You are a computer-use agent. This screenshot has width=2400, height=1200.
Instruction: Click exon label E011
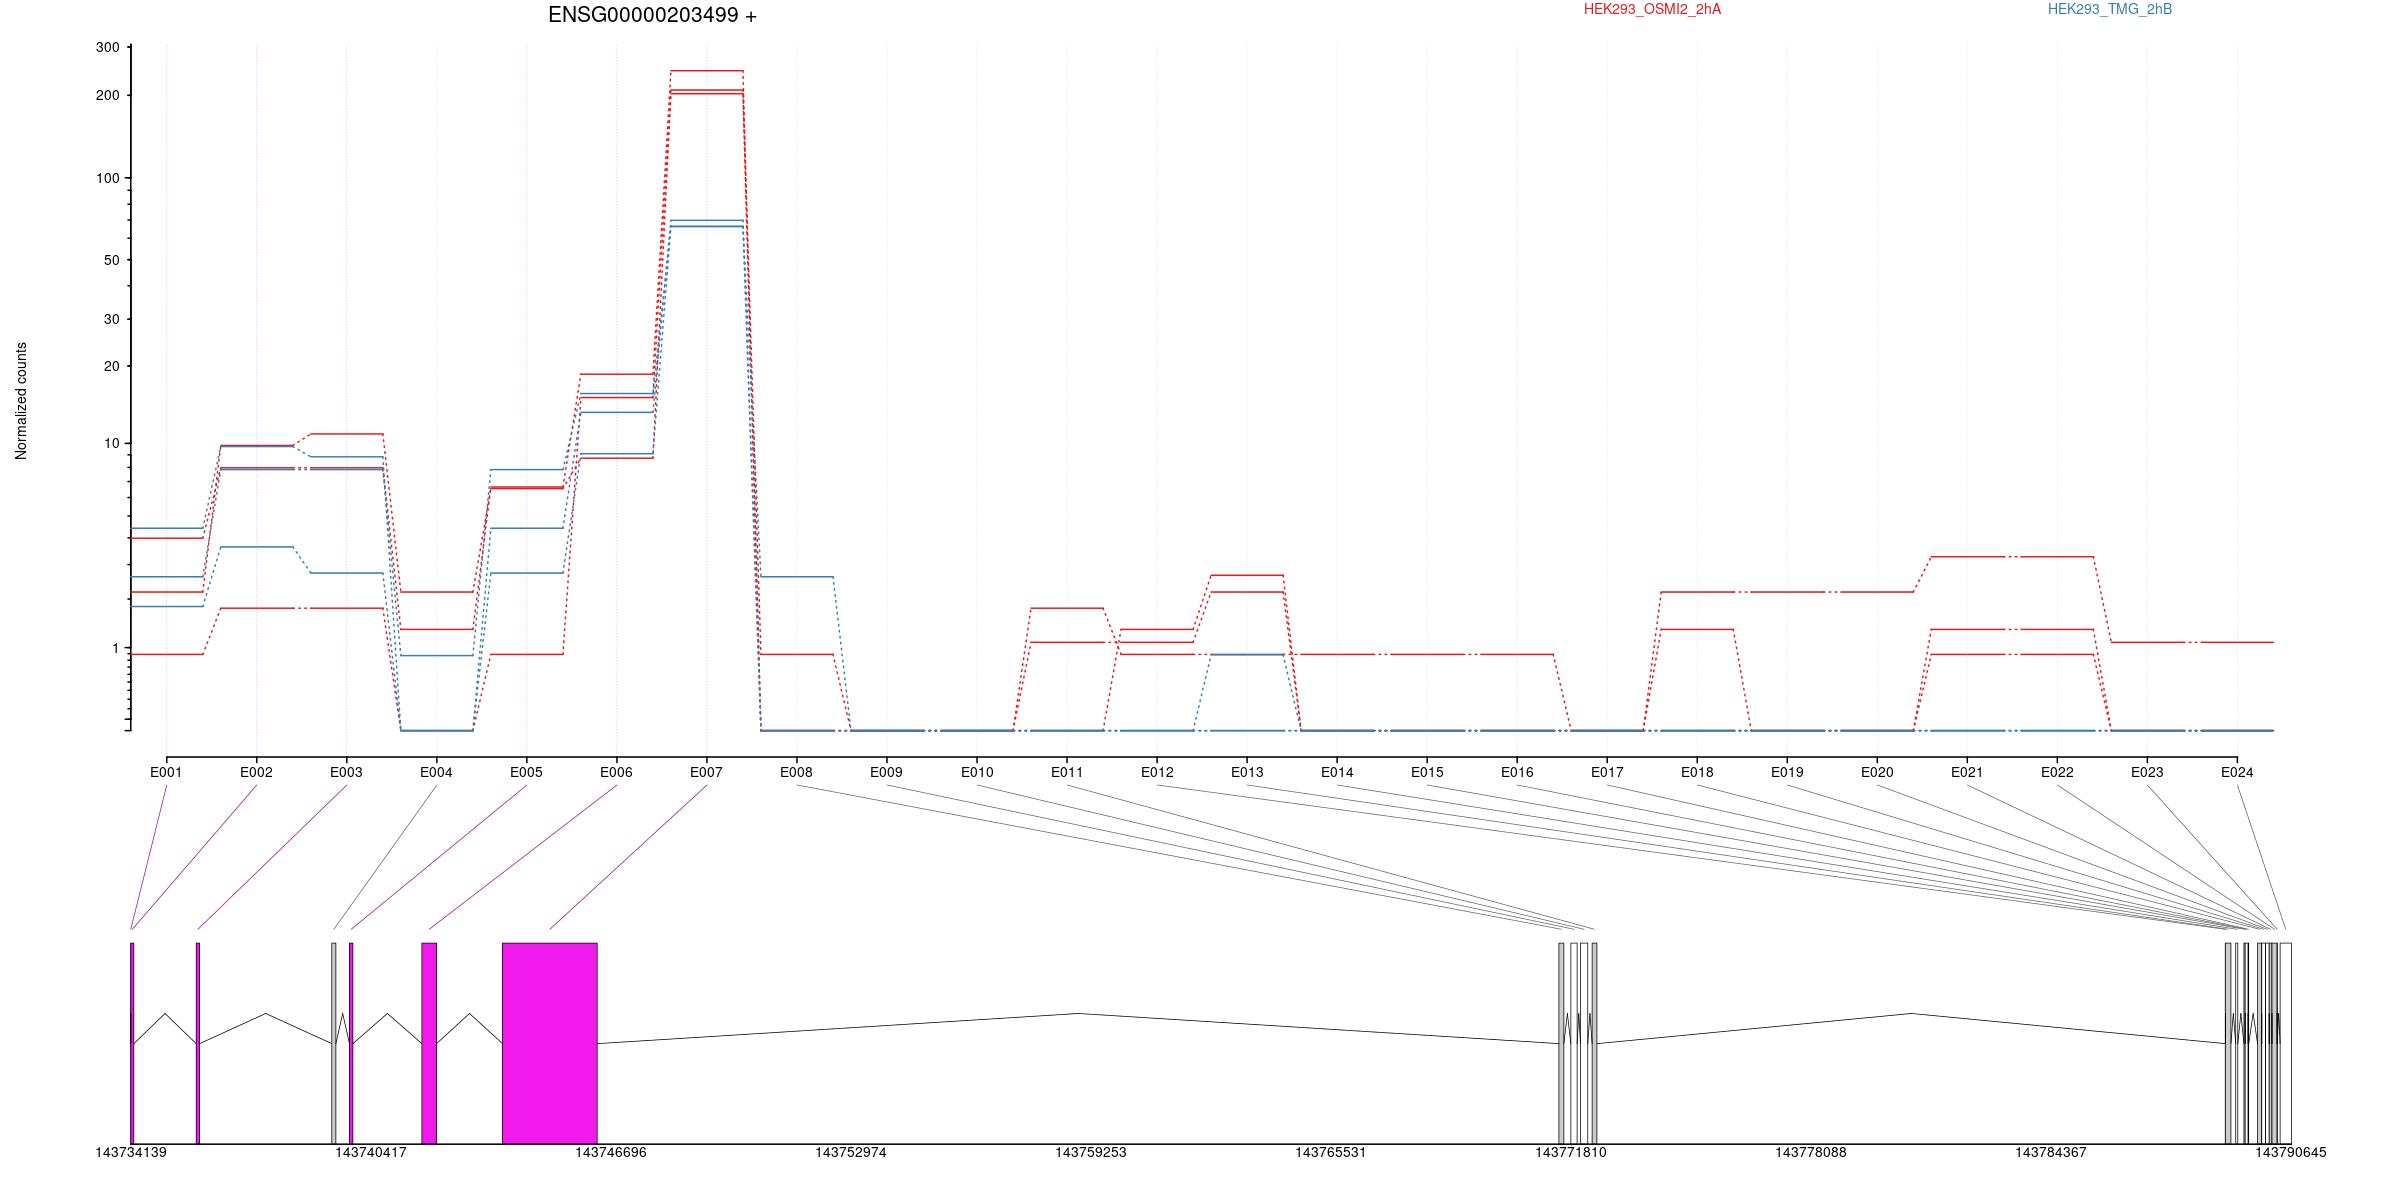(x=1067, y=772)
